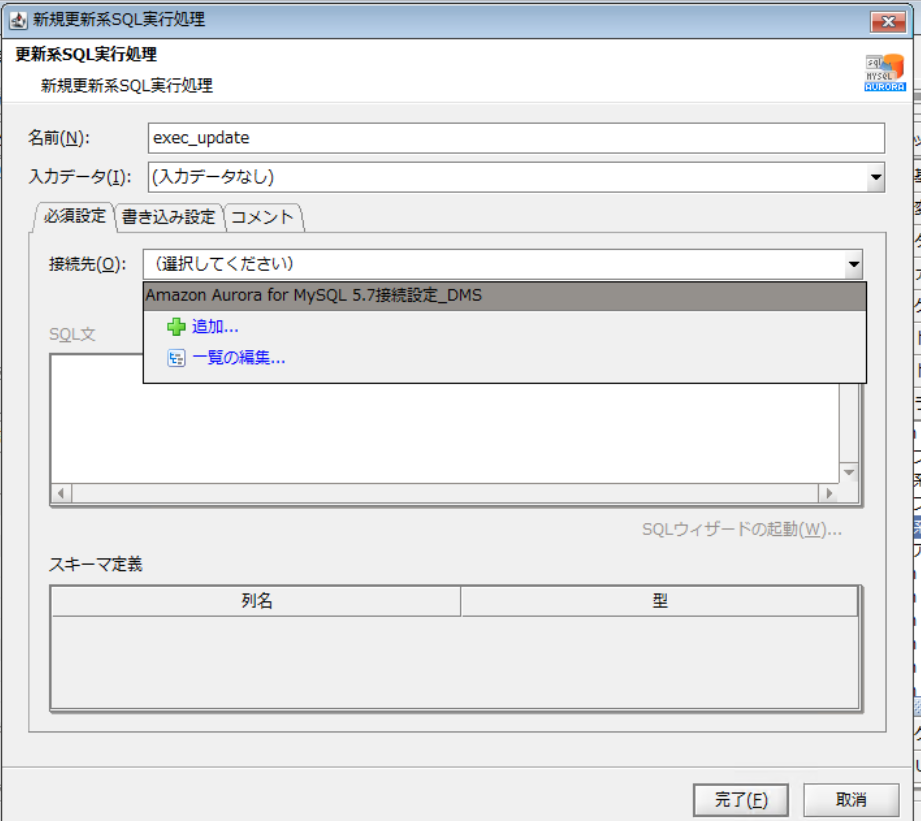Click the MySQL Aurora icon in header
The width and height of the screenshot is (921, 821).
click(x=884, y=72)
